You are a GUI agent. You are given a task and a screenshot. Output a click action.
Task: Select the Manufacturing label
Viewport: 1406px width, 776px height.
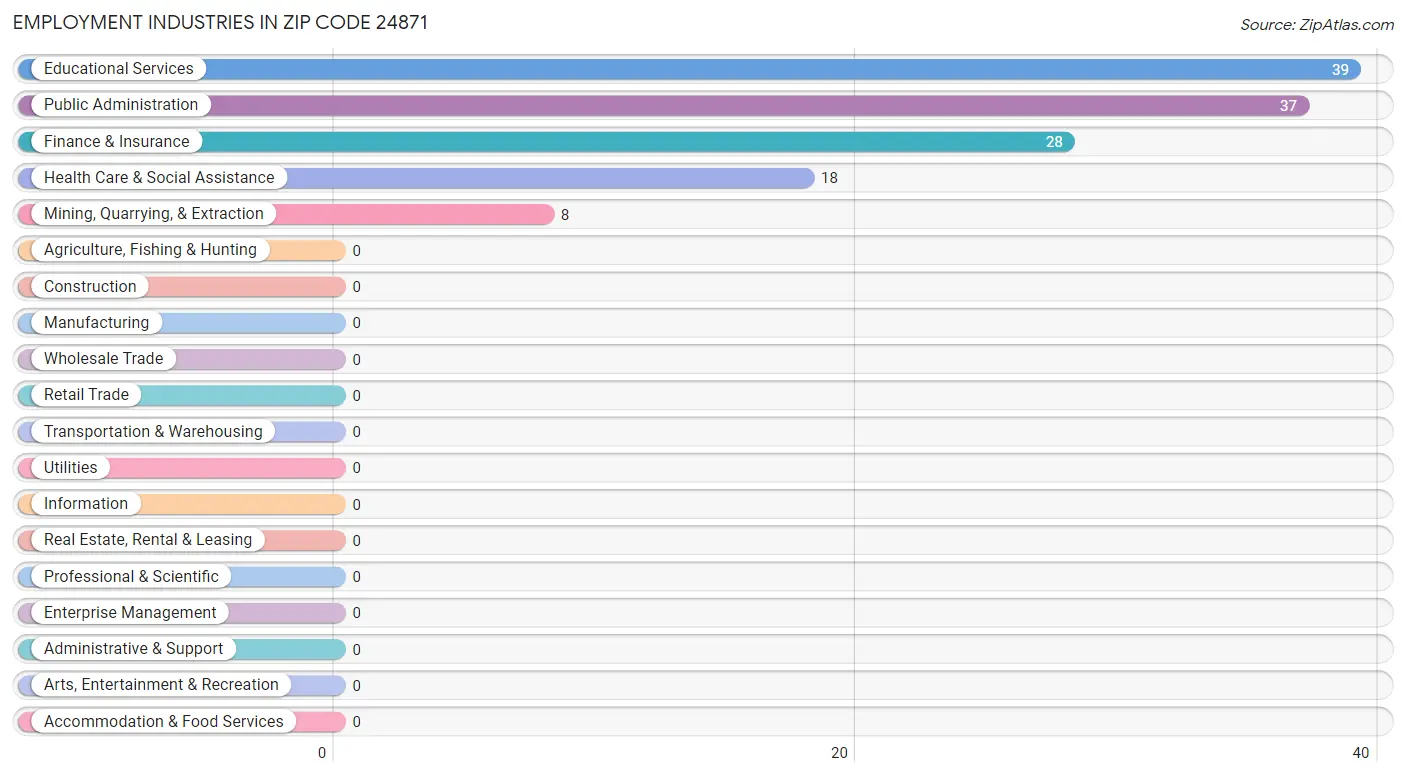tap(96, 323)
